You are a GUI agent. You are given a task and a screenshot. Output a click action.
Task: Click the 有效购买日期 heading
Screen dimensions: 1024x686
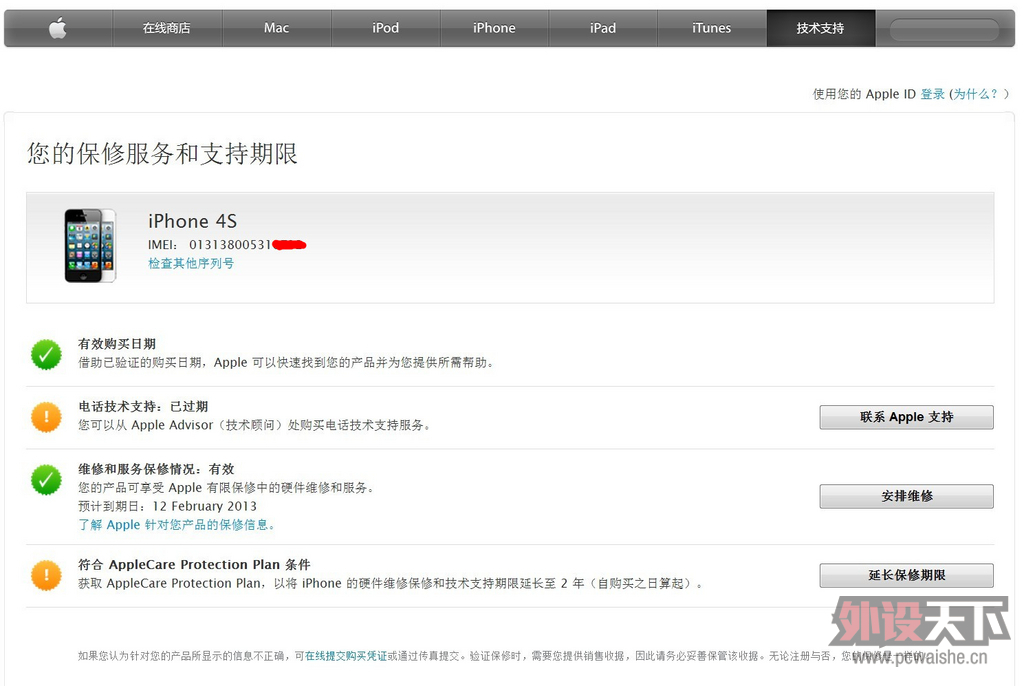click(x=117, y=344)
